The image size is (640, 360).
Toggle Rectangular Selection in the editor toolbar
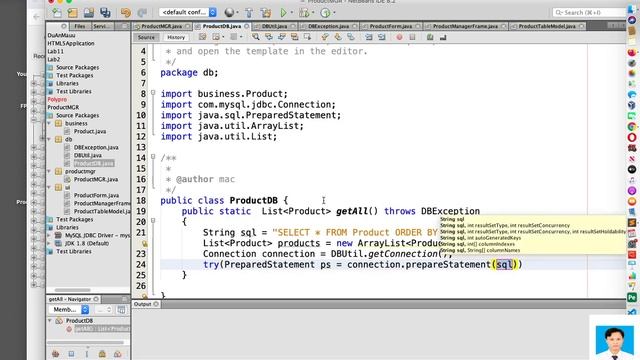coord(307,37)
